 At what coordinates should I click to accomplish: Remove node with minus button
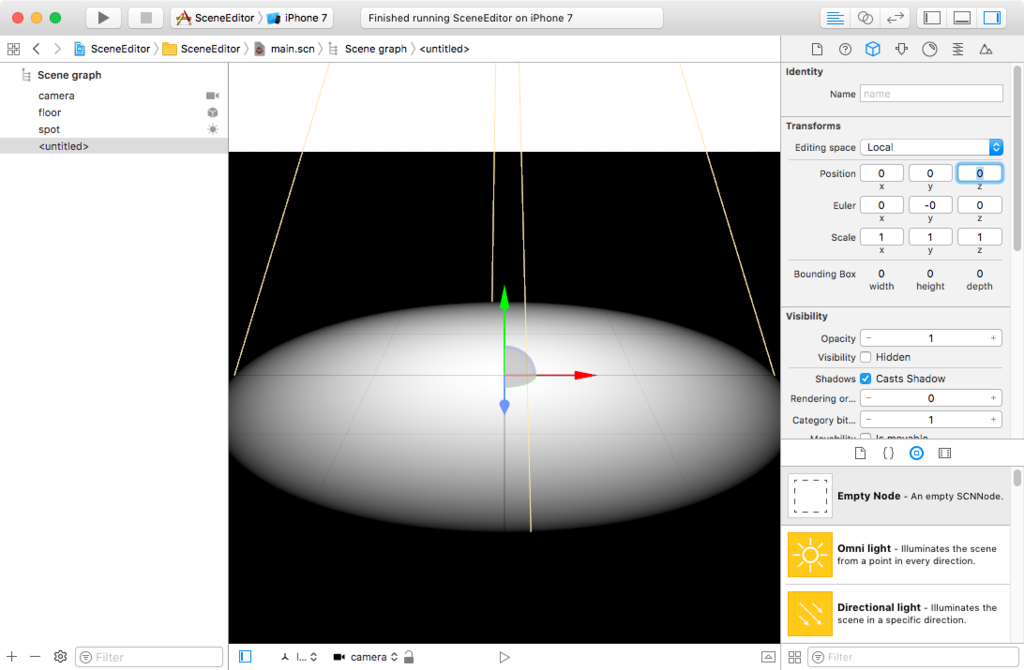pos(35,657)
